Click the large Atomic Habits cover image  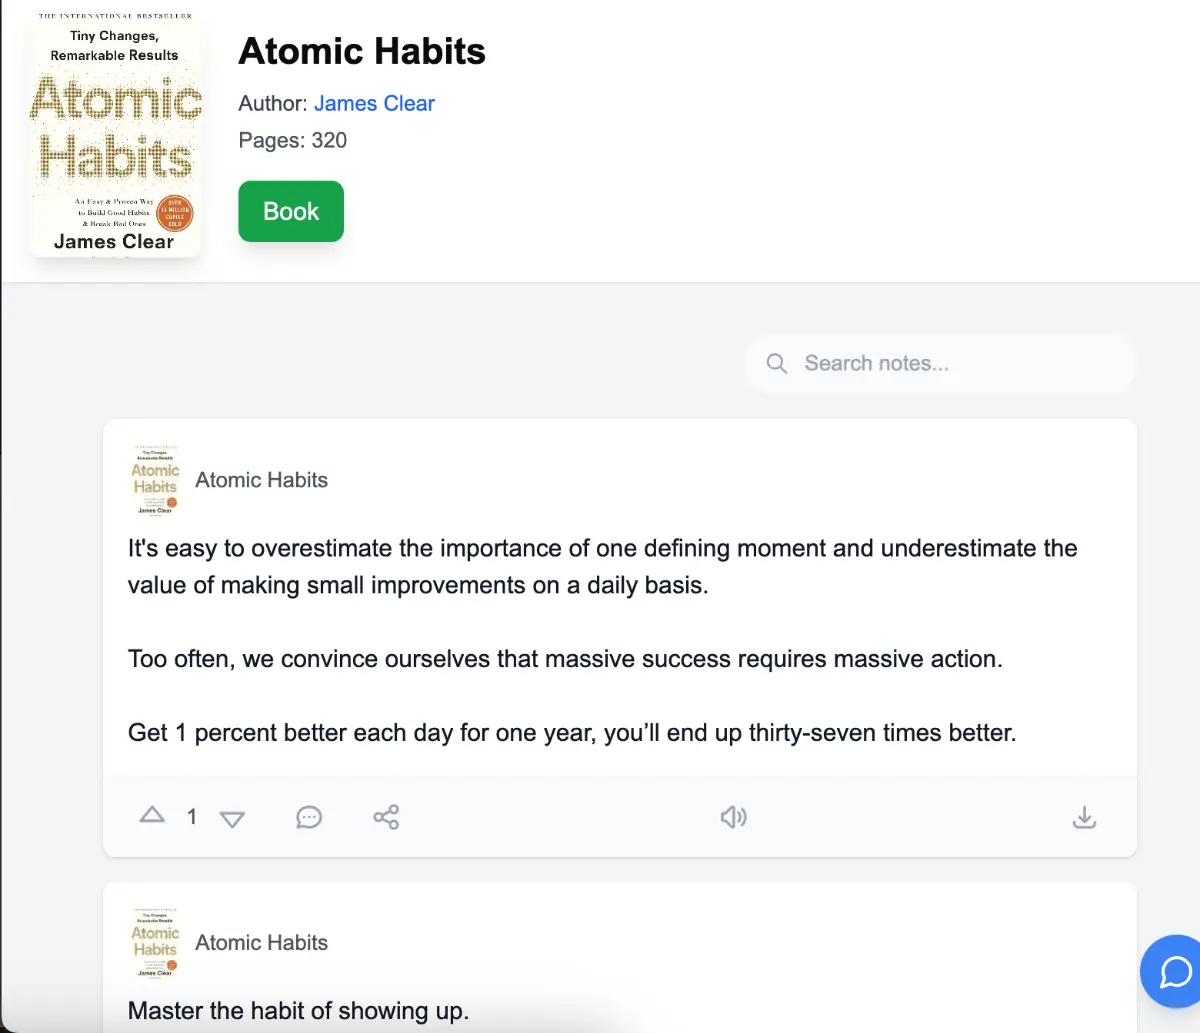pyautogui.click(x=115, y=135)
